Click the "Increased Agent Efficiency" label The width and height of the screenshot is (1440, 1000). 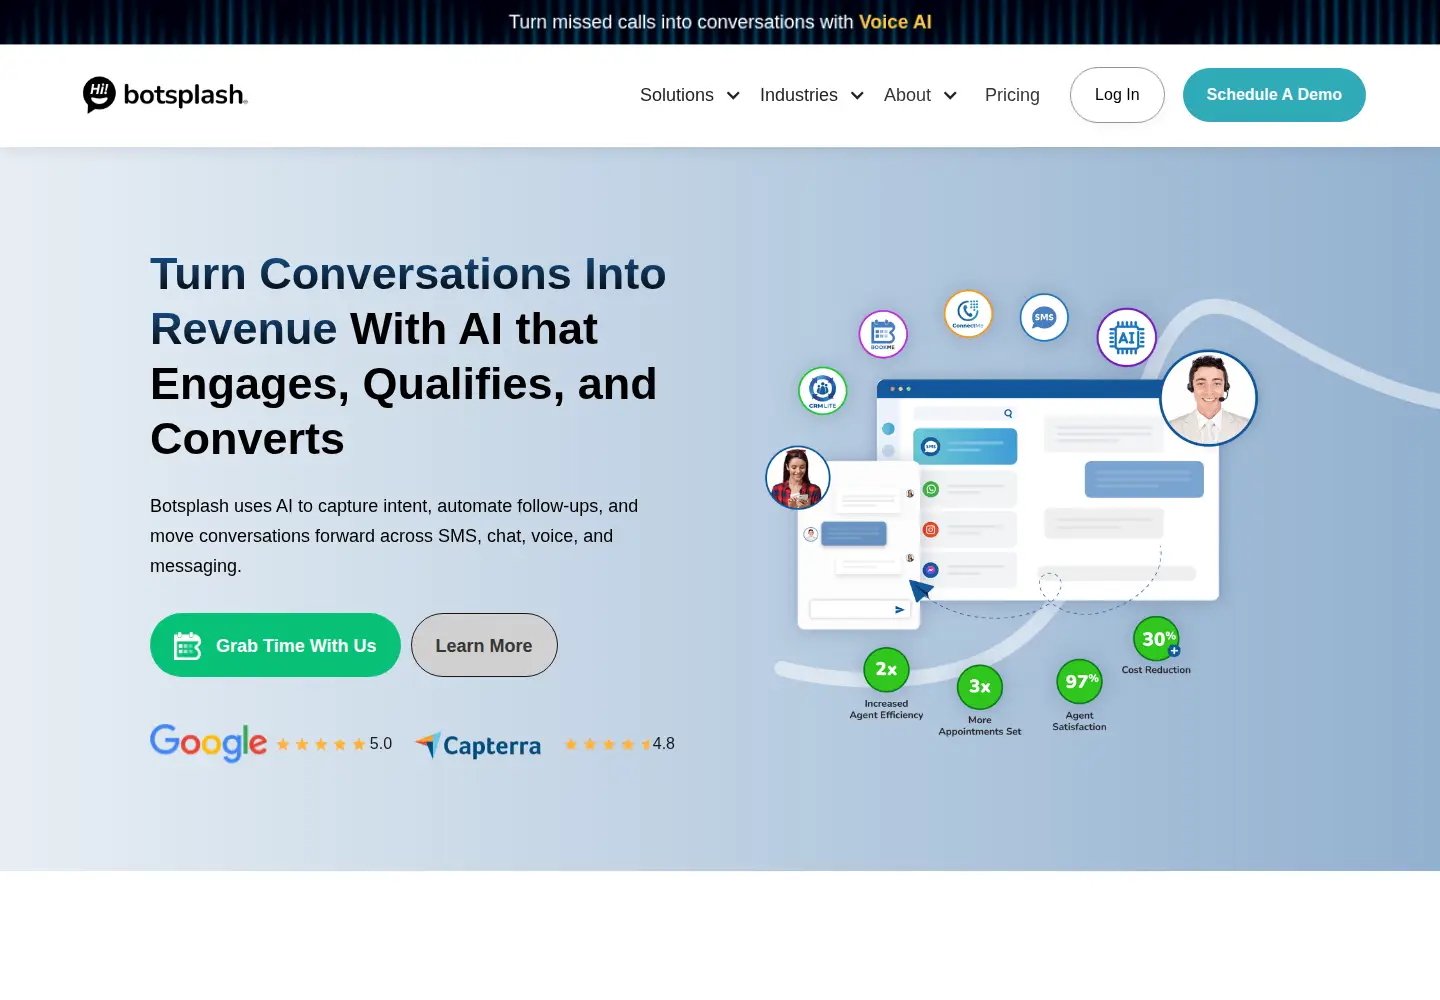(x=886, y=709)
